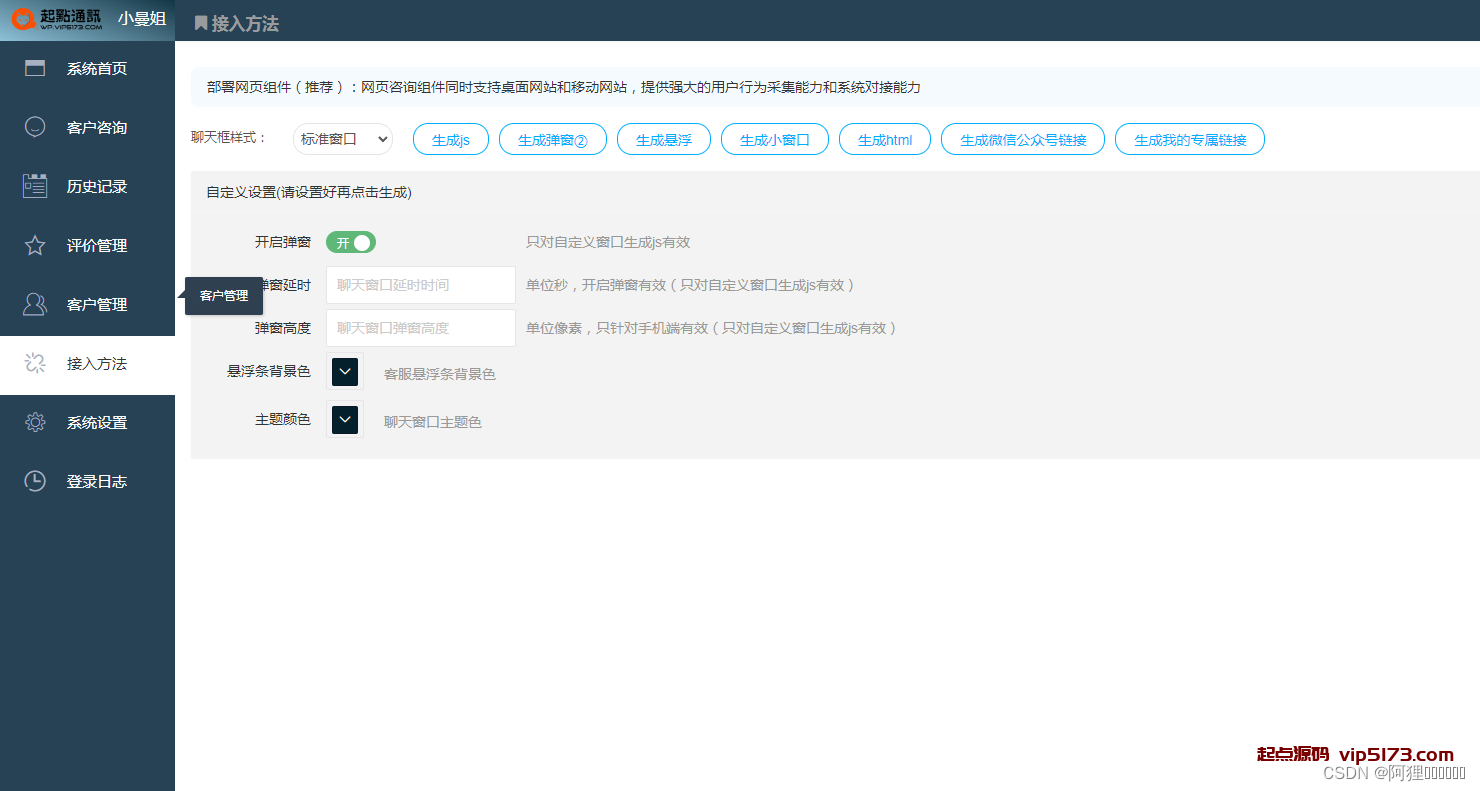Click the 客户咨询 smiley chat icon
The height and width of the screenshot is (791, 1480).
tap(35, 128)
